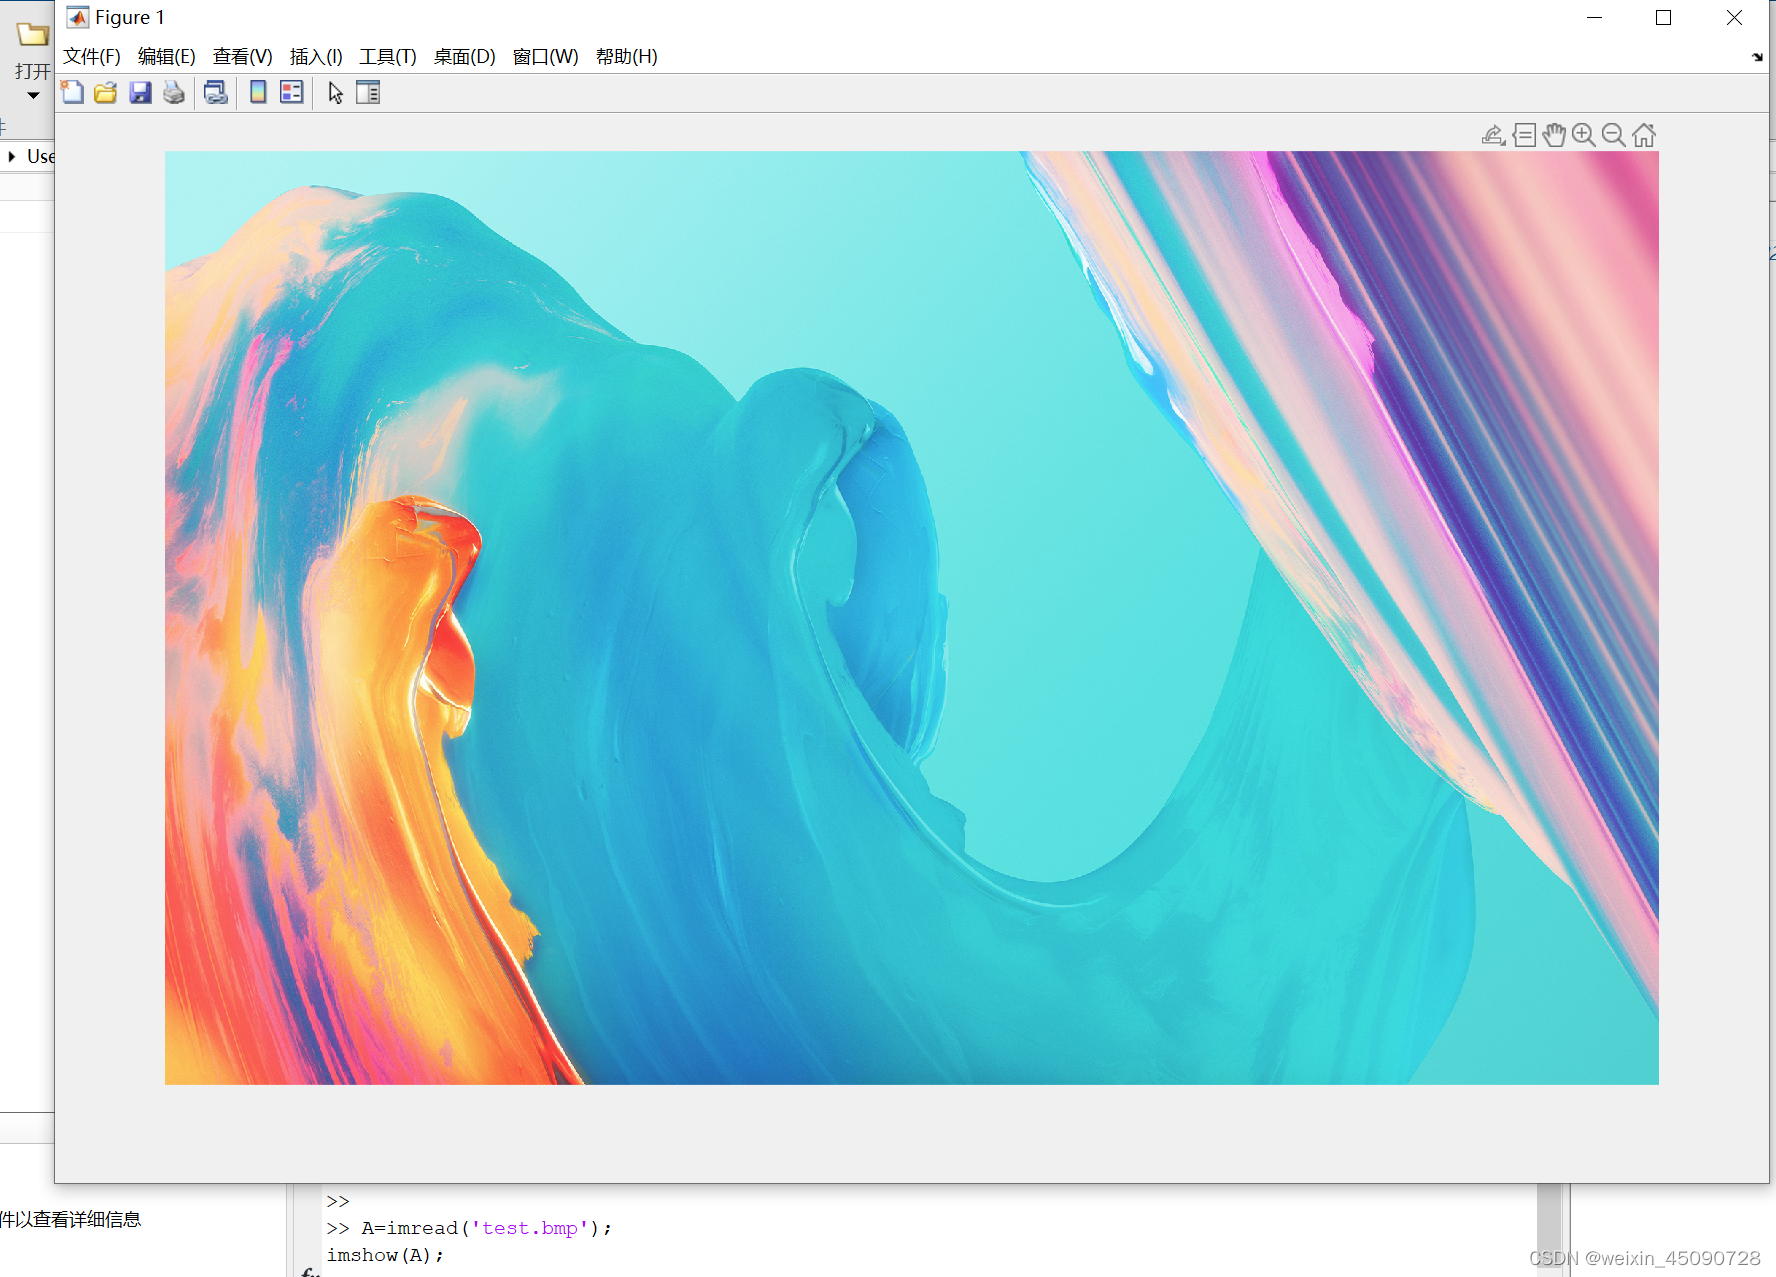Open the 工具(T) menu
The width and height of the screenshot is (1776, 1277).
click(x=388, y=57)
